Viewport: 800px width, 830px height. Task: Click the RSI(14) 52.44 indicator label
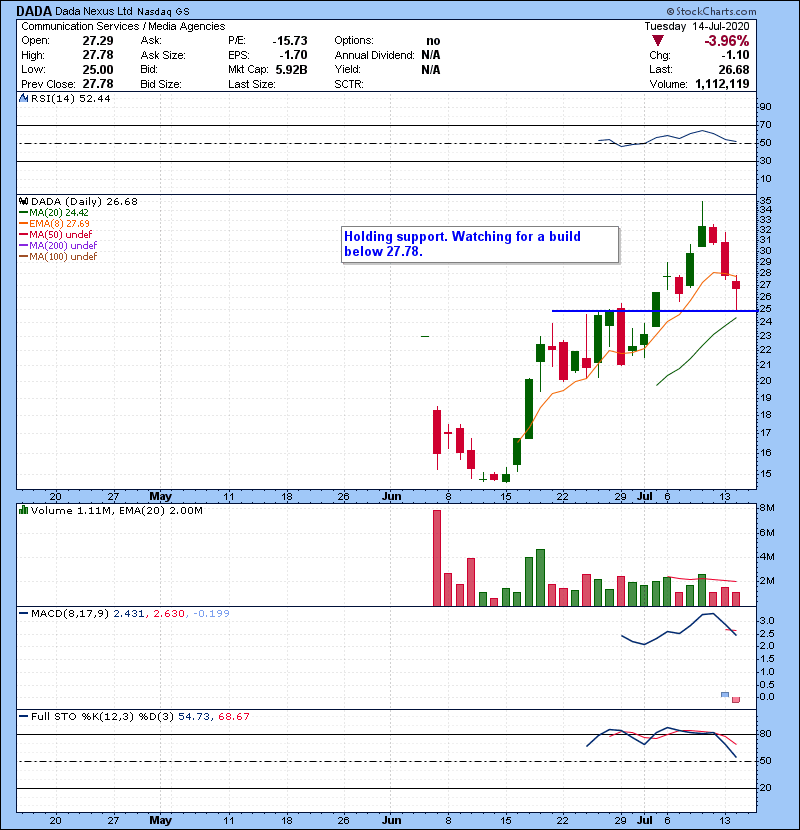[71, 98]
